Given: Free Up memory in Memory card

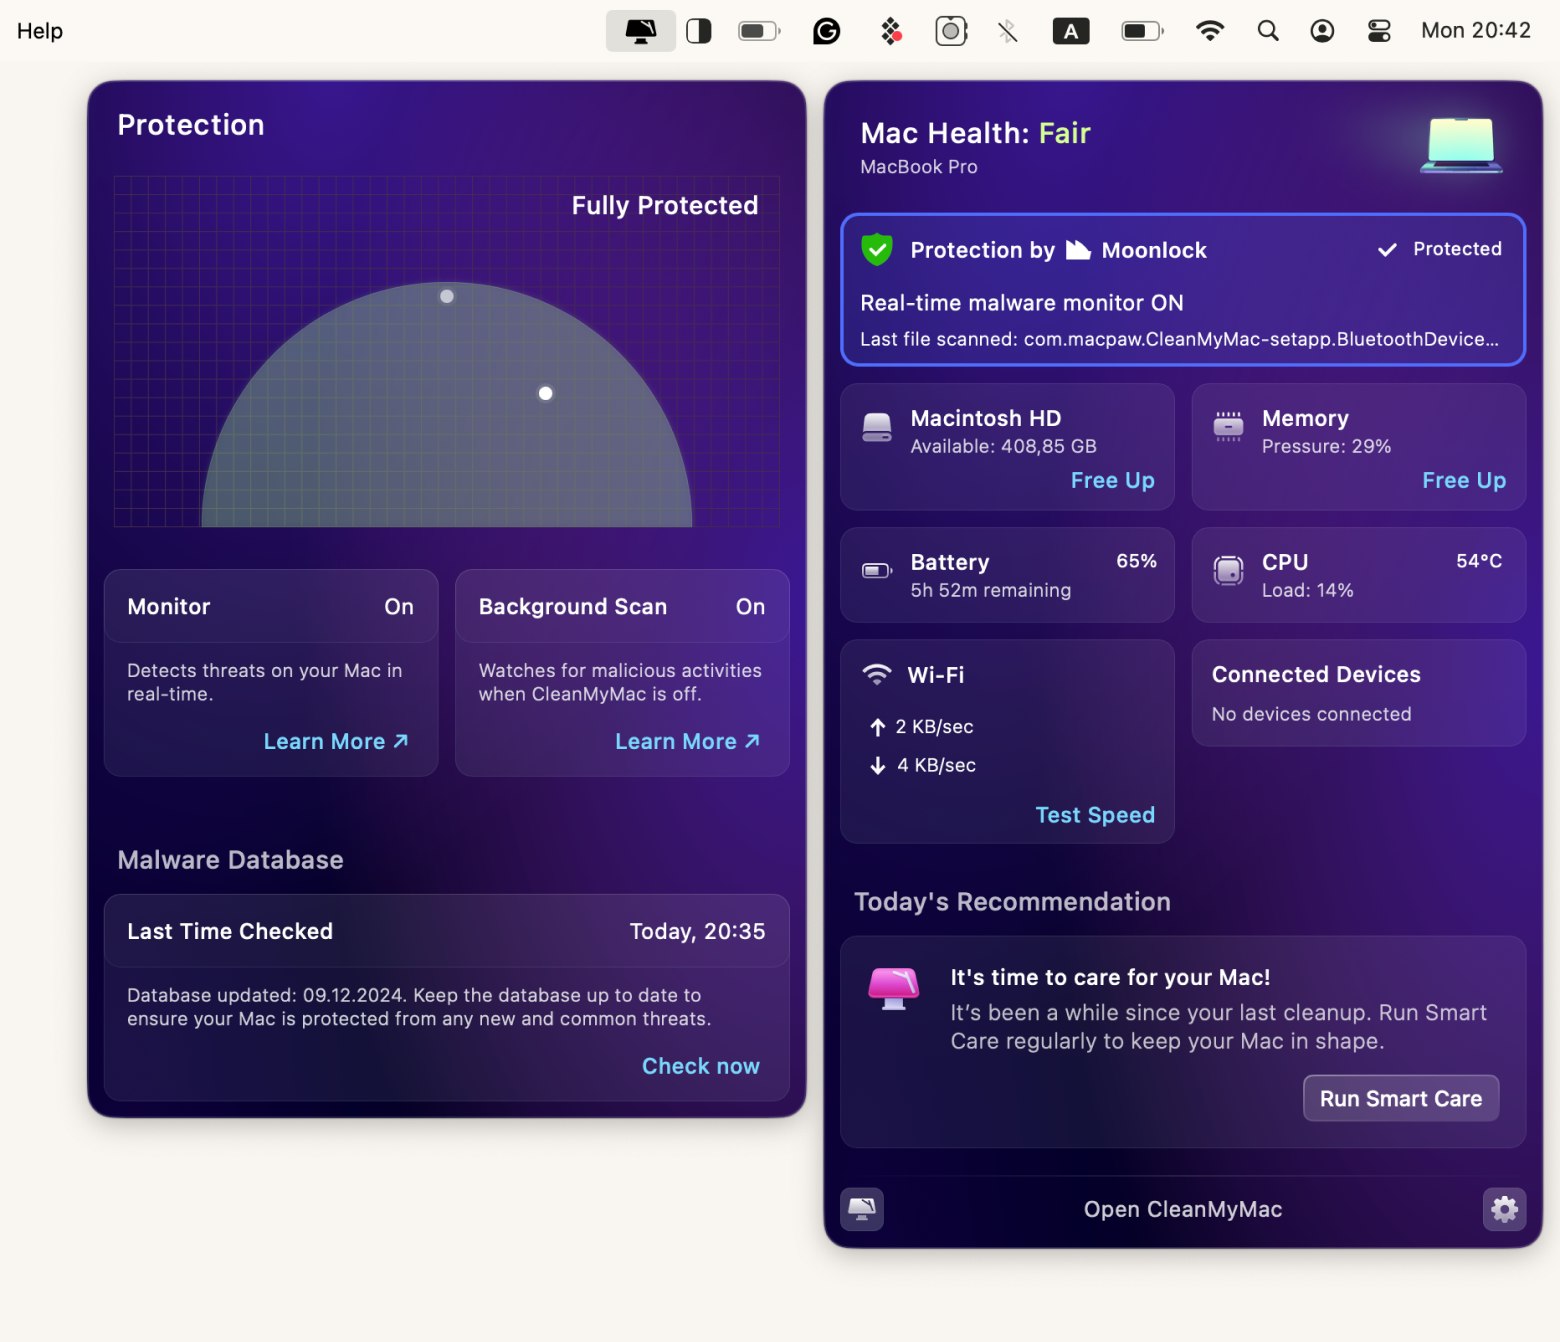Looking at the screenshot, I should (1464, 481).
